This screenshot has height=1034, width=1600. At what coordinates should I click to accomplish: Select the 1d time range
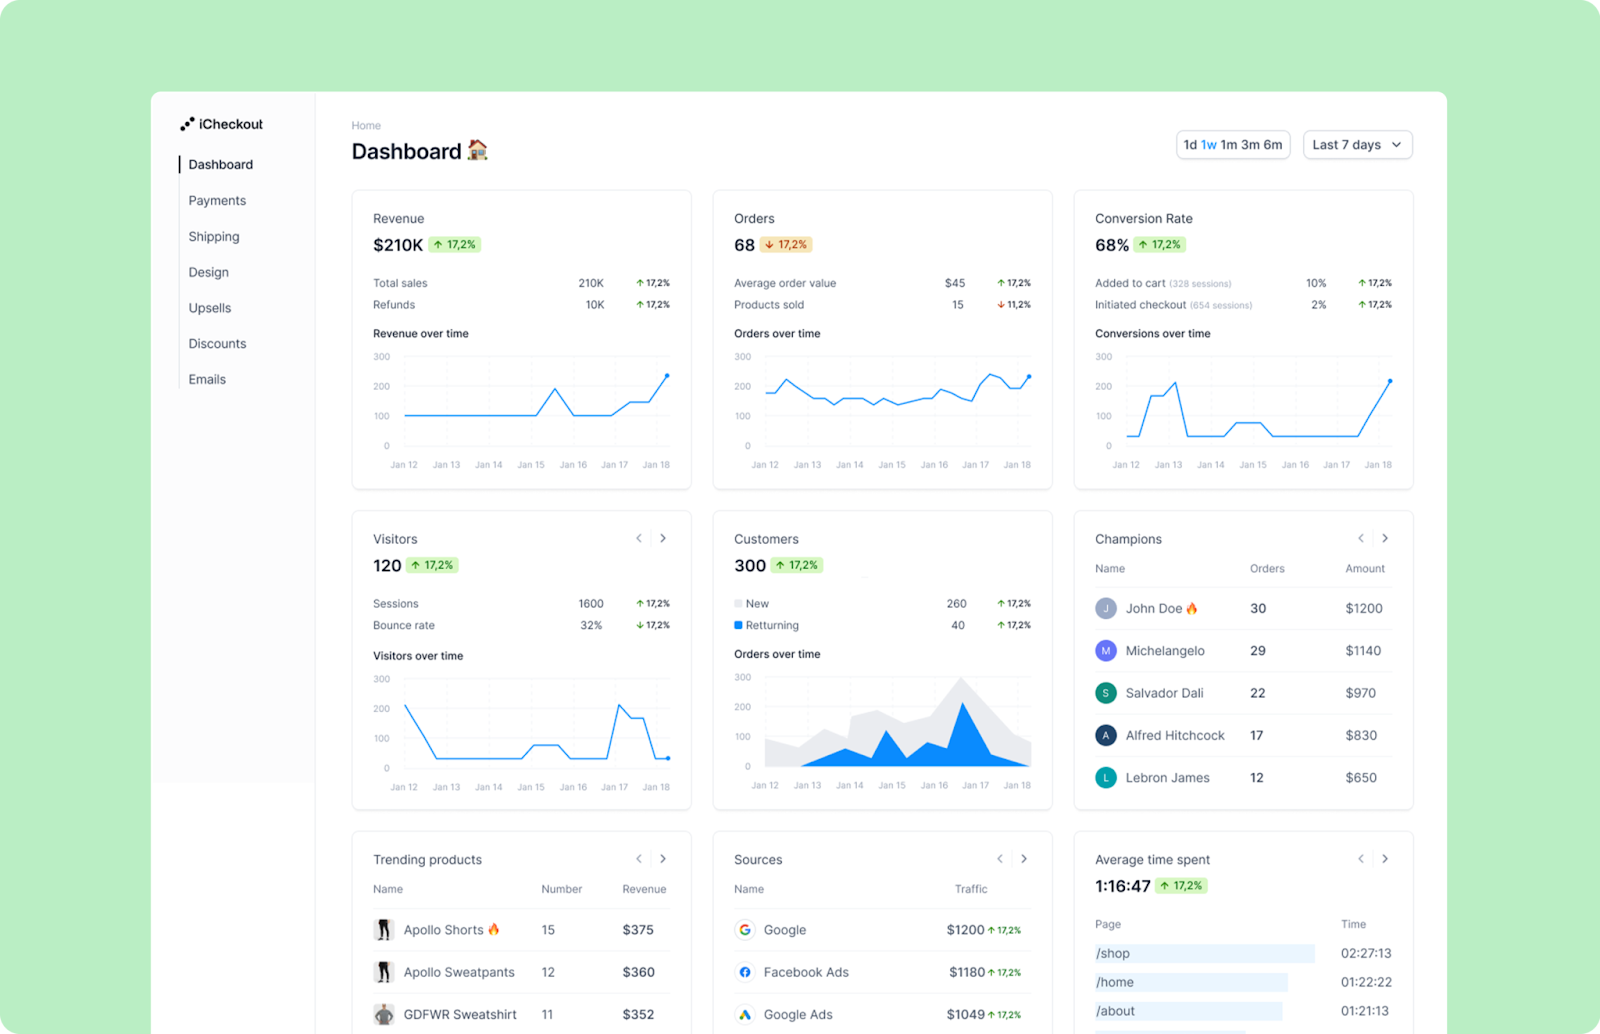tap(1190, 144)
